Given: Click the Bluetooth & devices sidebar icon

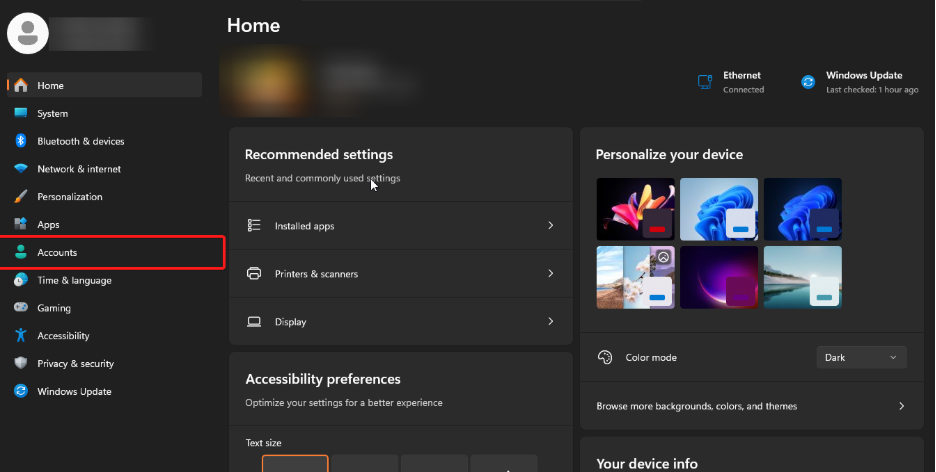Looking at the screenshot, I should pos(20,141).
